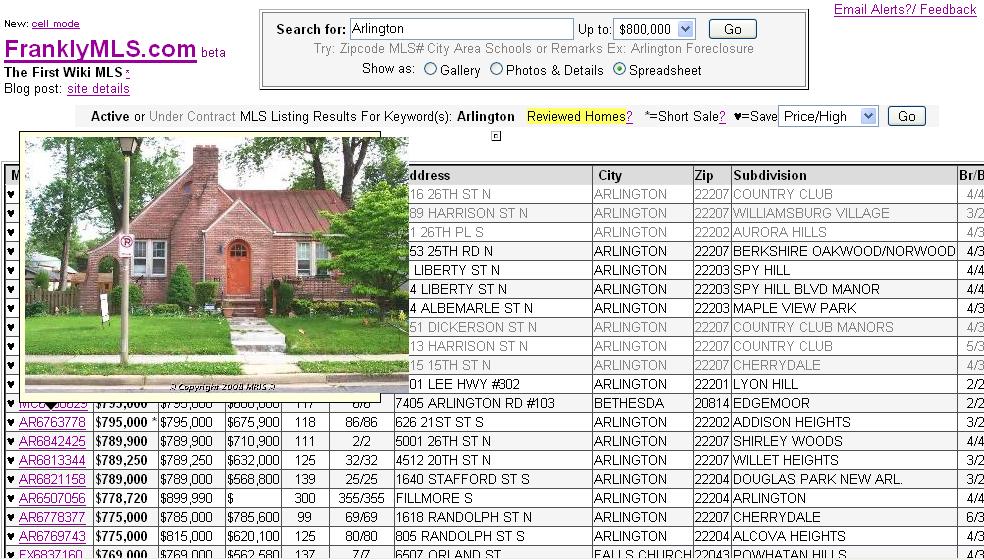Select the Gallery view option

coord(430,69)
